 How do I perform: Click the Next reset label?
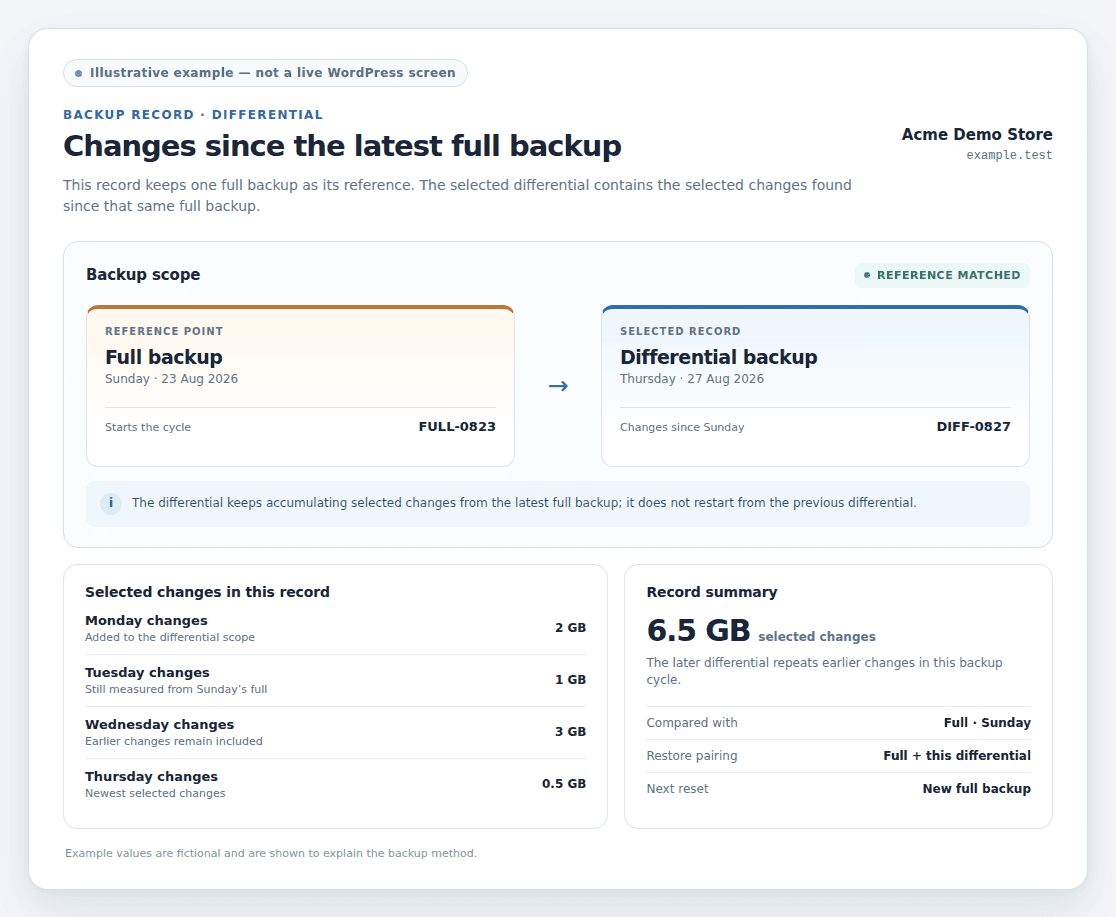[678, 789]
